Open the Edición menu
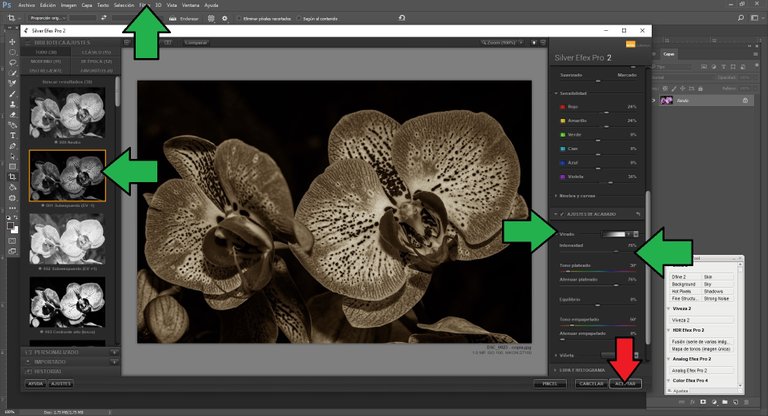 click(48, 5)
